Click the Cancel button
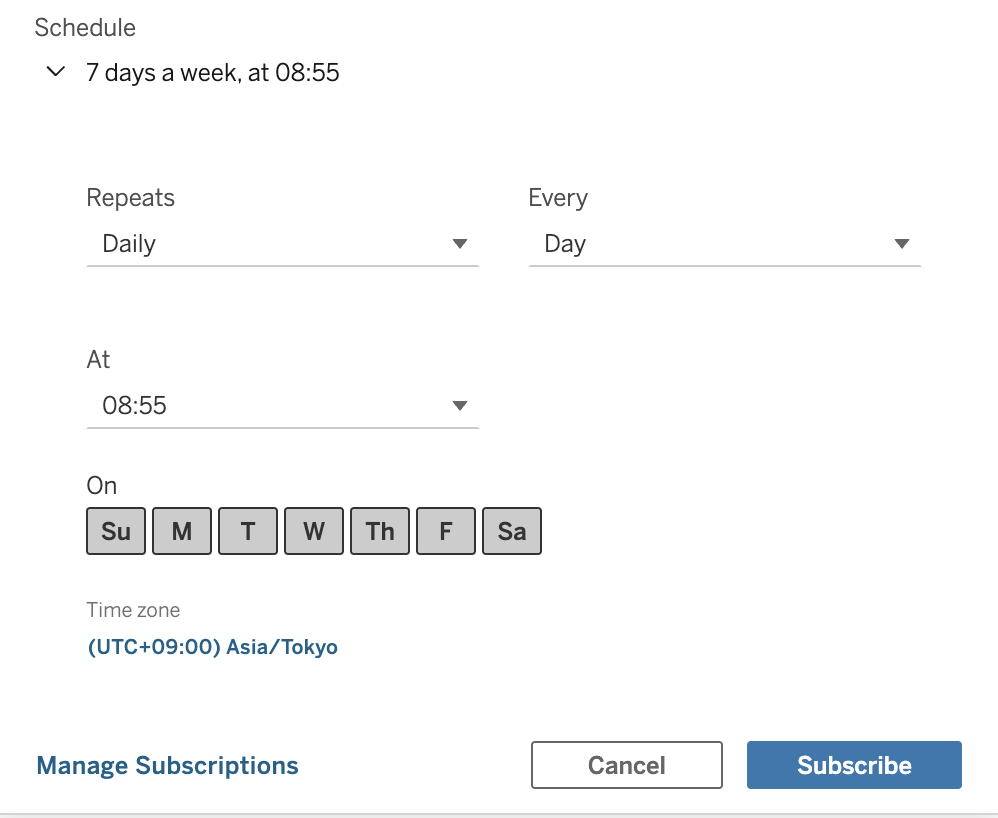This screenshot has height=818, width=998. pos(627,765)
